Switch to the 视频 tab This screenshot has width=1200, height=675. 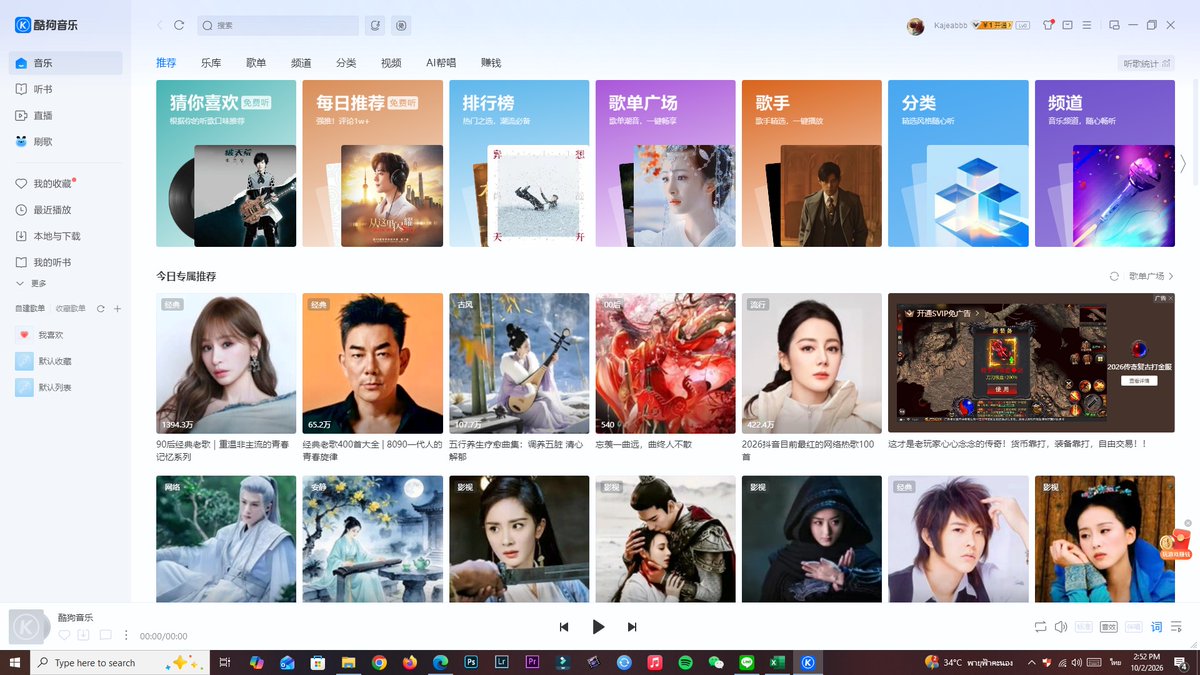coord(391,63)
